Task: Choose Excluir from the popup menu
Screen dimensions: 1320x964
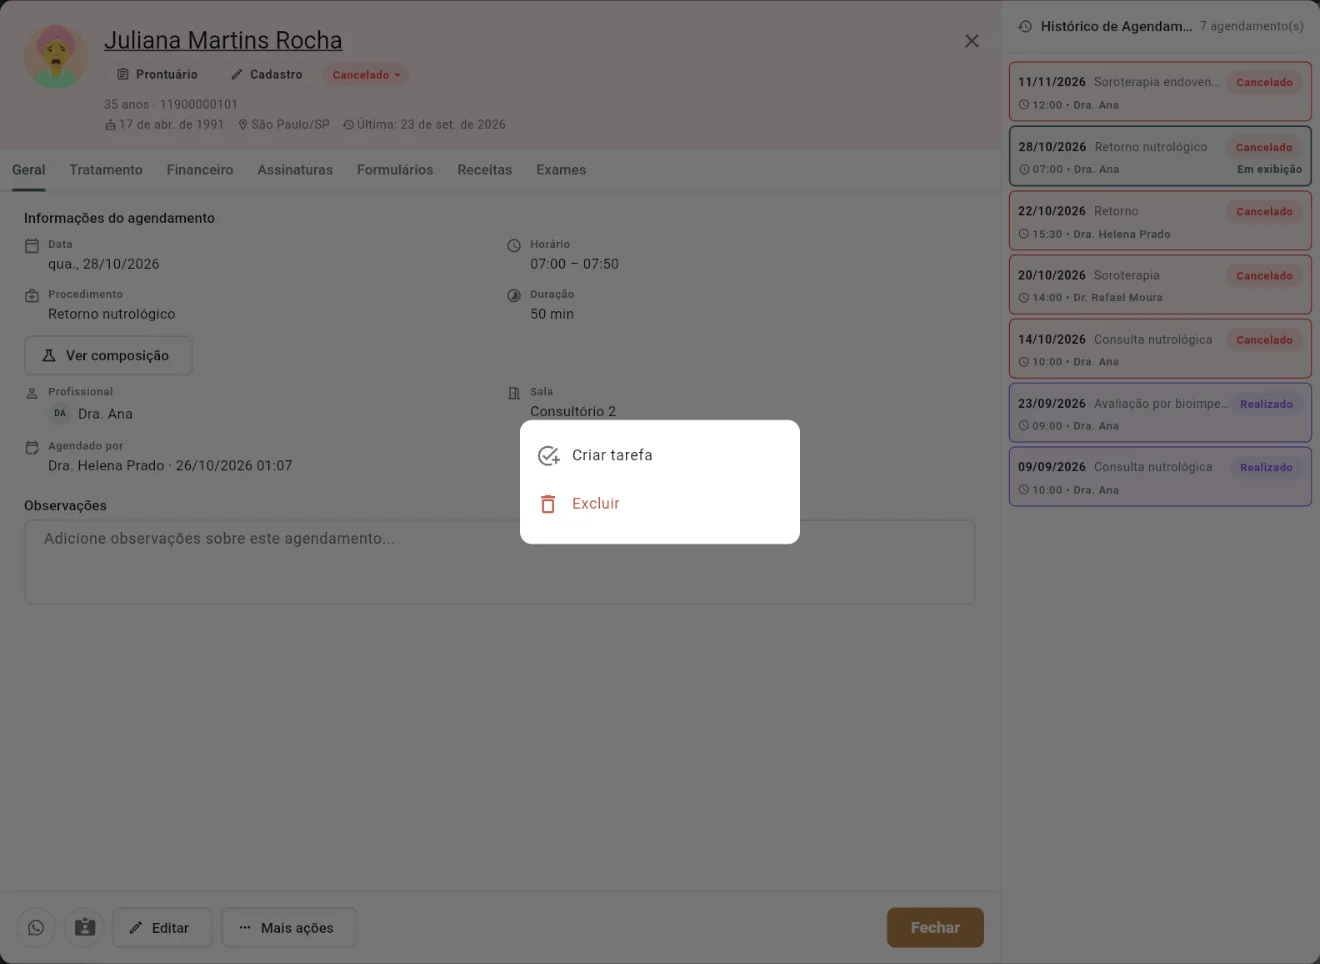Action: [660, 504]
